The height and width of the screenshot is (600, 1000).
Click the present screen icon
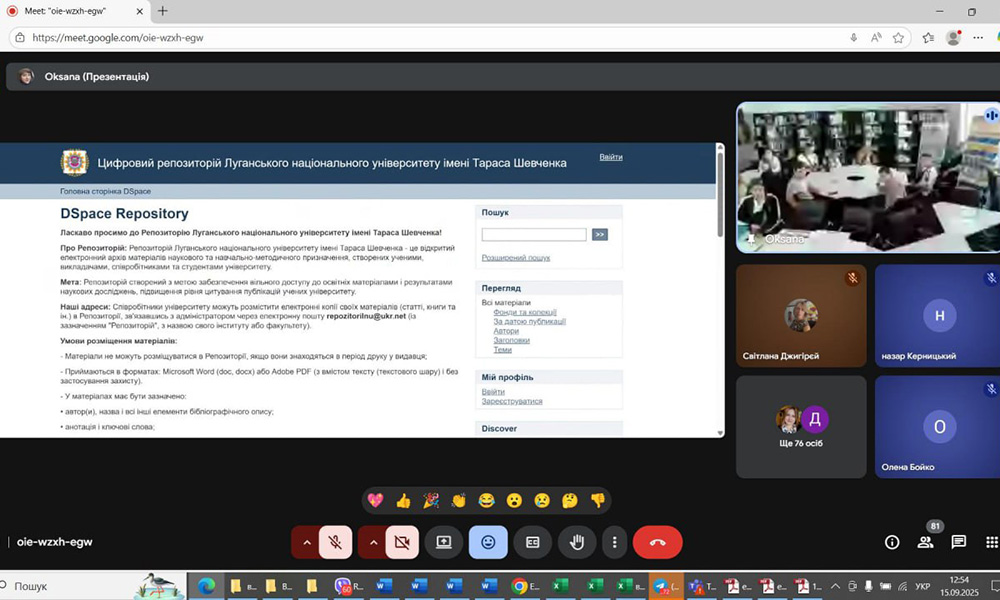(443, 542)
